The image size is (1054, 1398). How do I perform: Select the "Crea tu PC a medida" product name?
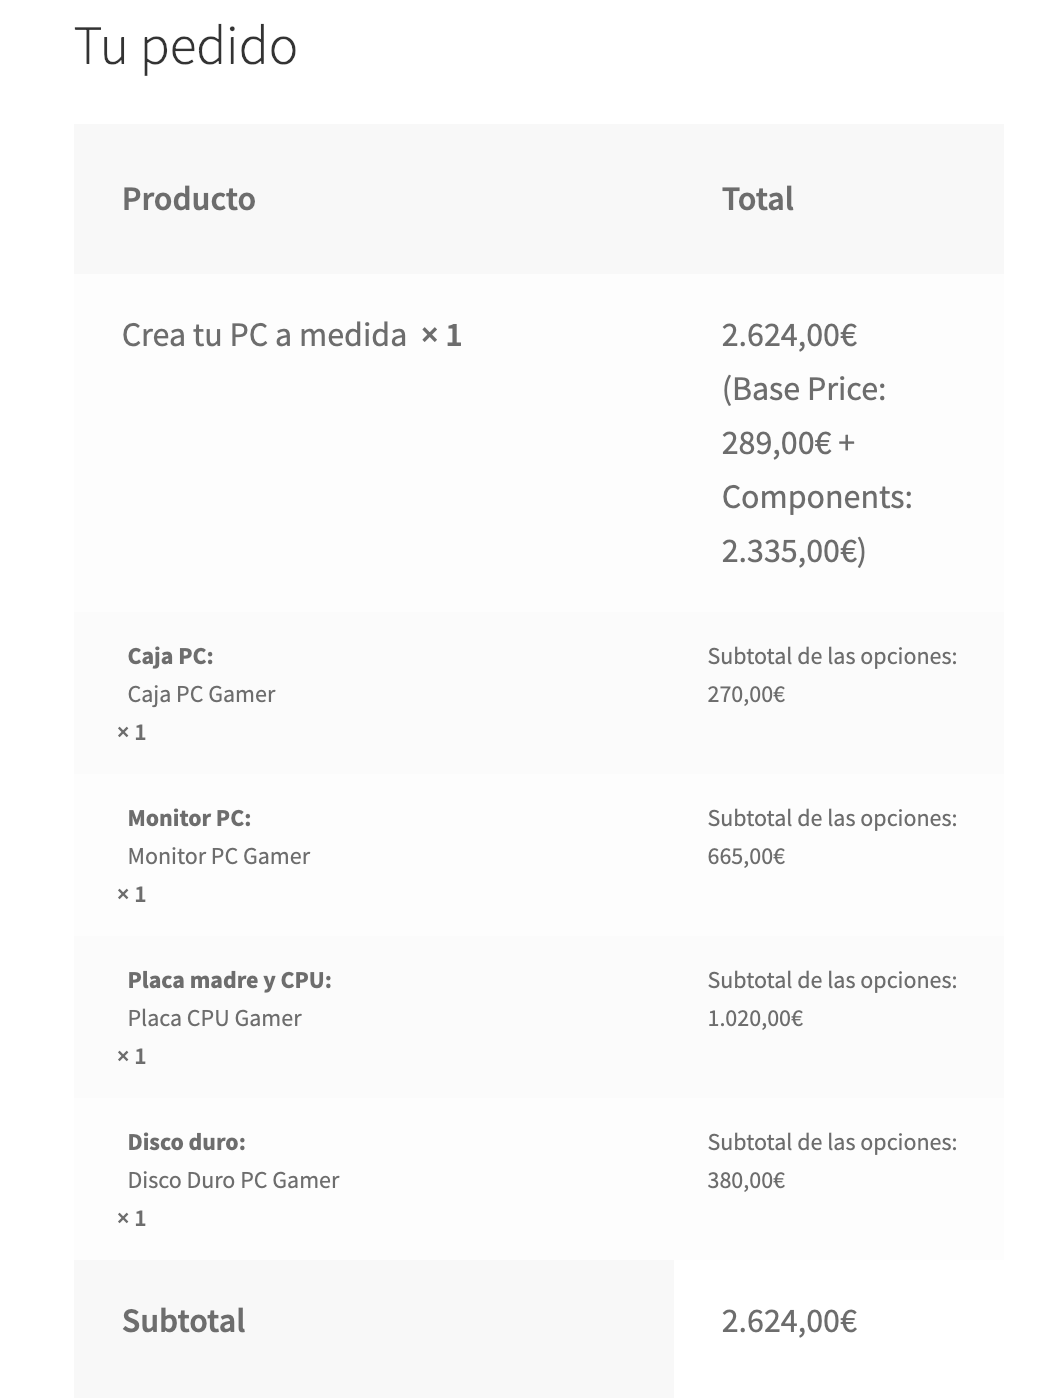(x=264, y=335)
